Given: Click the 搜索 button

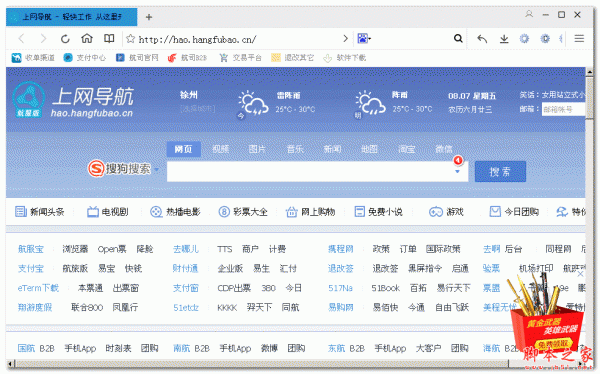Looking at the screenshot, I should click(500, 171).
